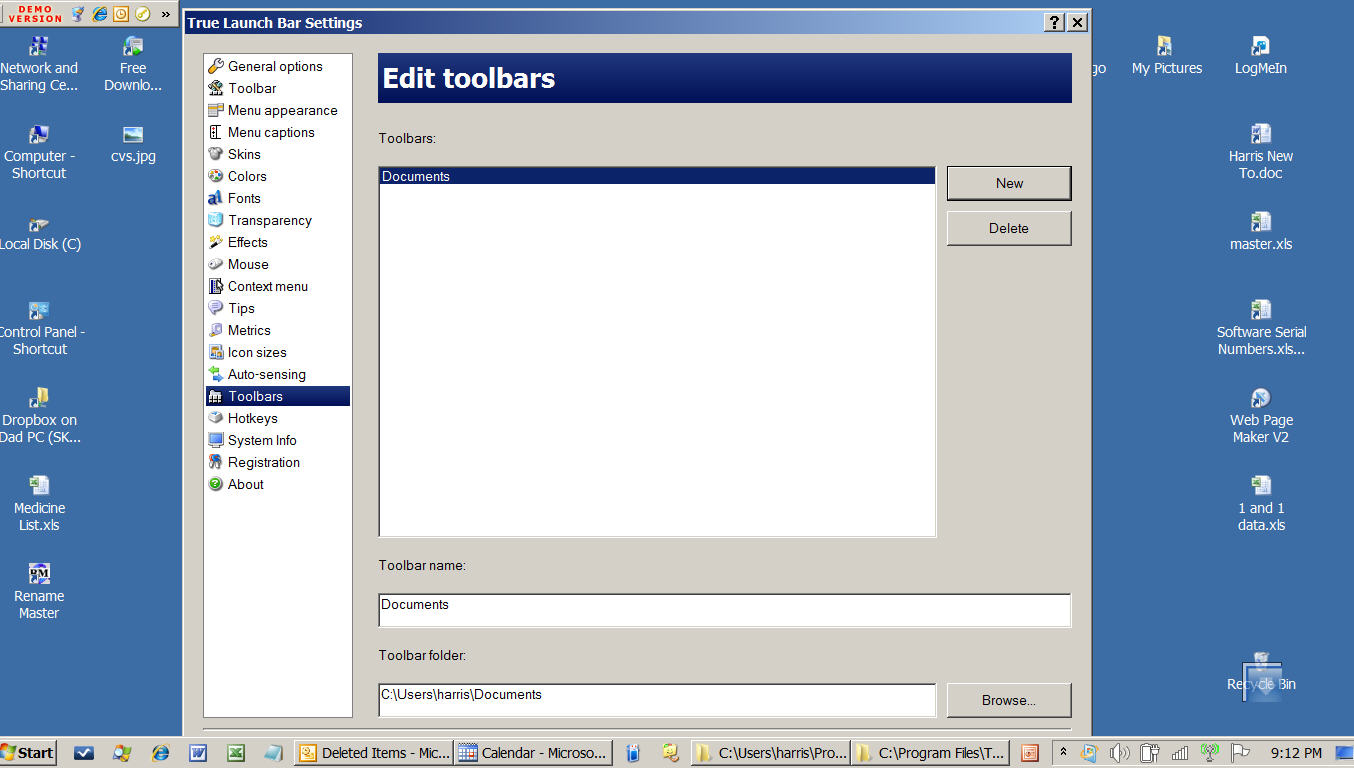Select the About entry in sidebar
The image size is (1354, 768).
pyautogui.click(x=245, y=484)
